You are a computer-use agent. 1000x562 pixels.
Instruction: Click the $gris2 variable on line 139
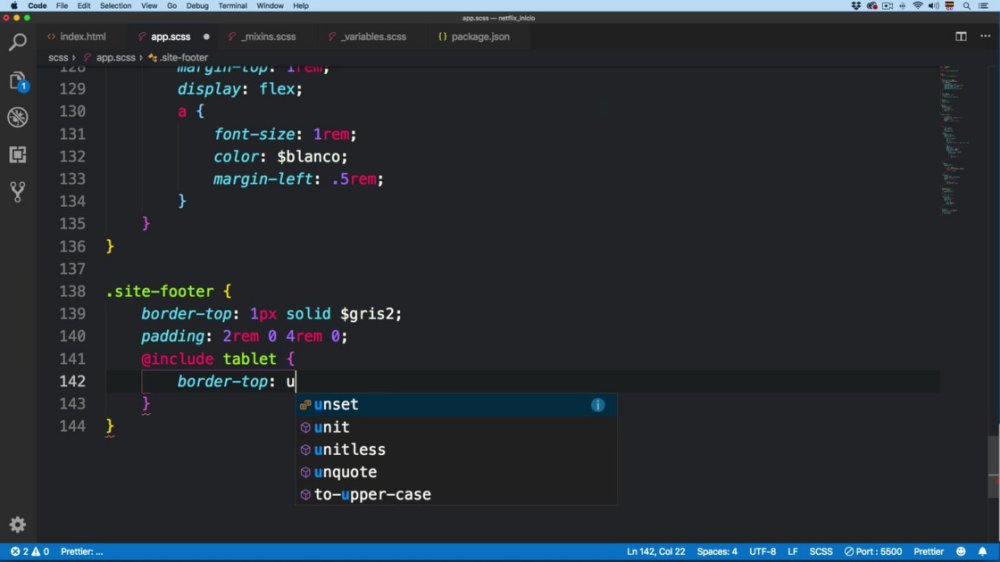[x=369, y=314]
